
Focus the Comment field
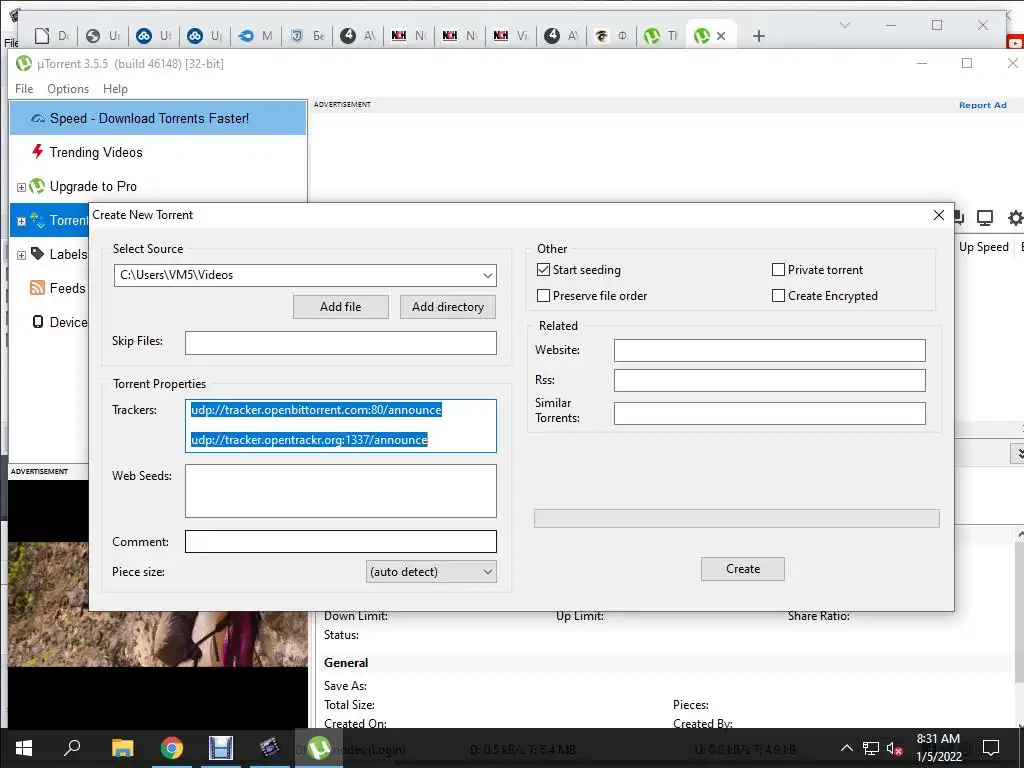pyautogui.click(x=341, y=541)
